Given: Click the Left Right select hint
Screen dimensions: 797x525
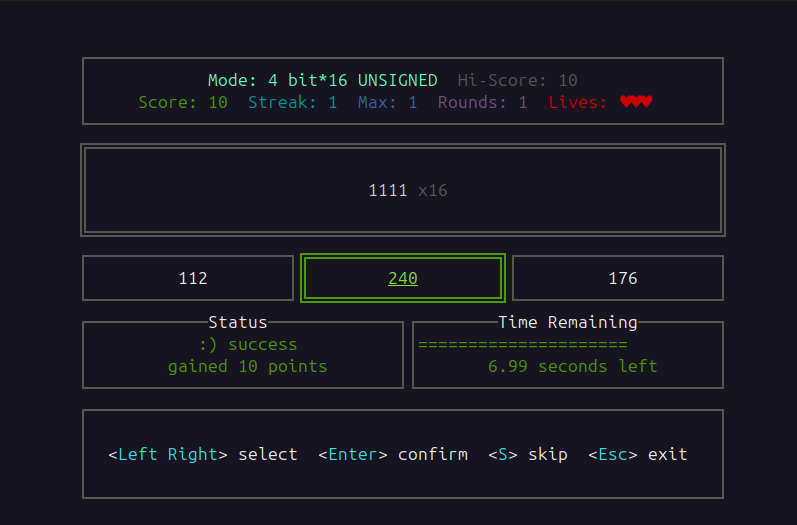Looking at the screenshot, I should (203, 454).
